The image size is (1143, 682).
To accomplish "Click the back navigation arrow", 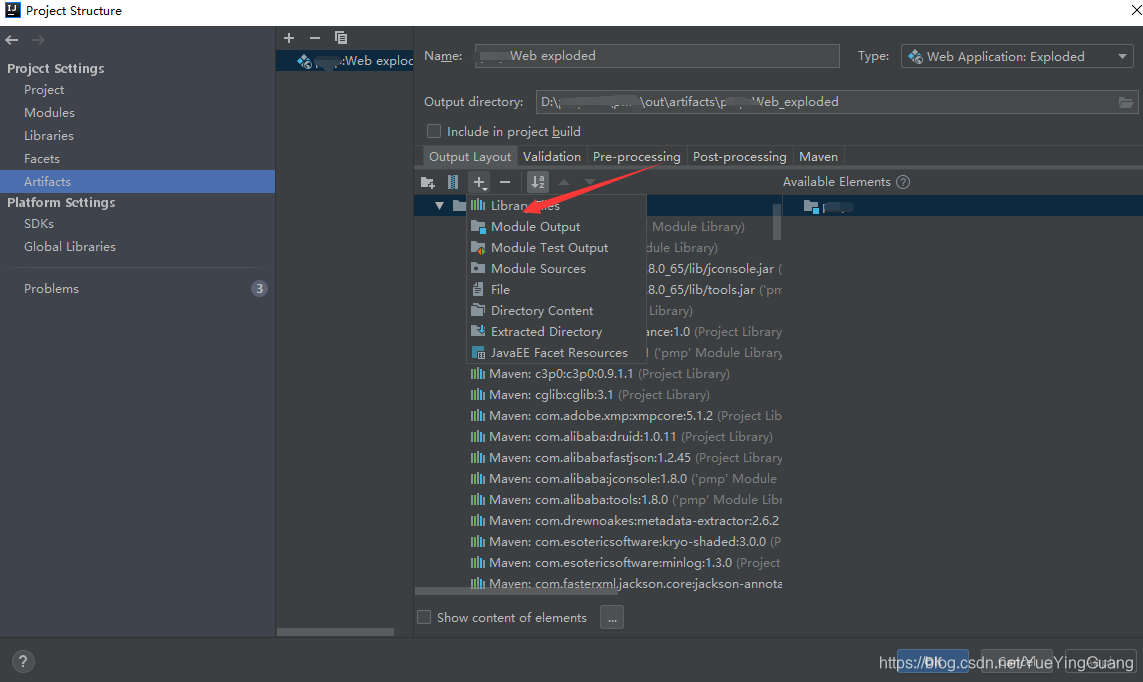I will click(12, 40).
